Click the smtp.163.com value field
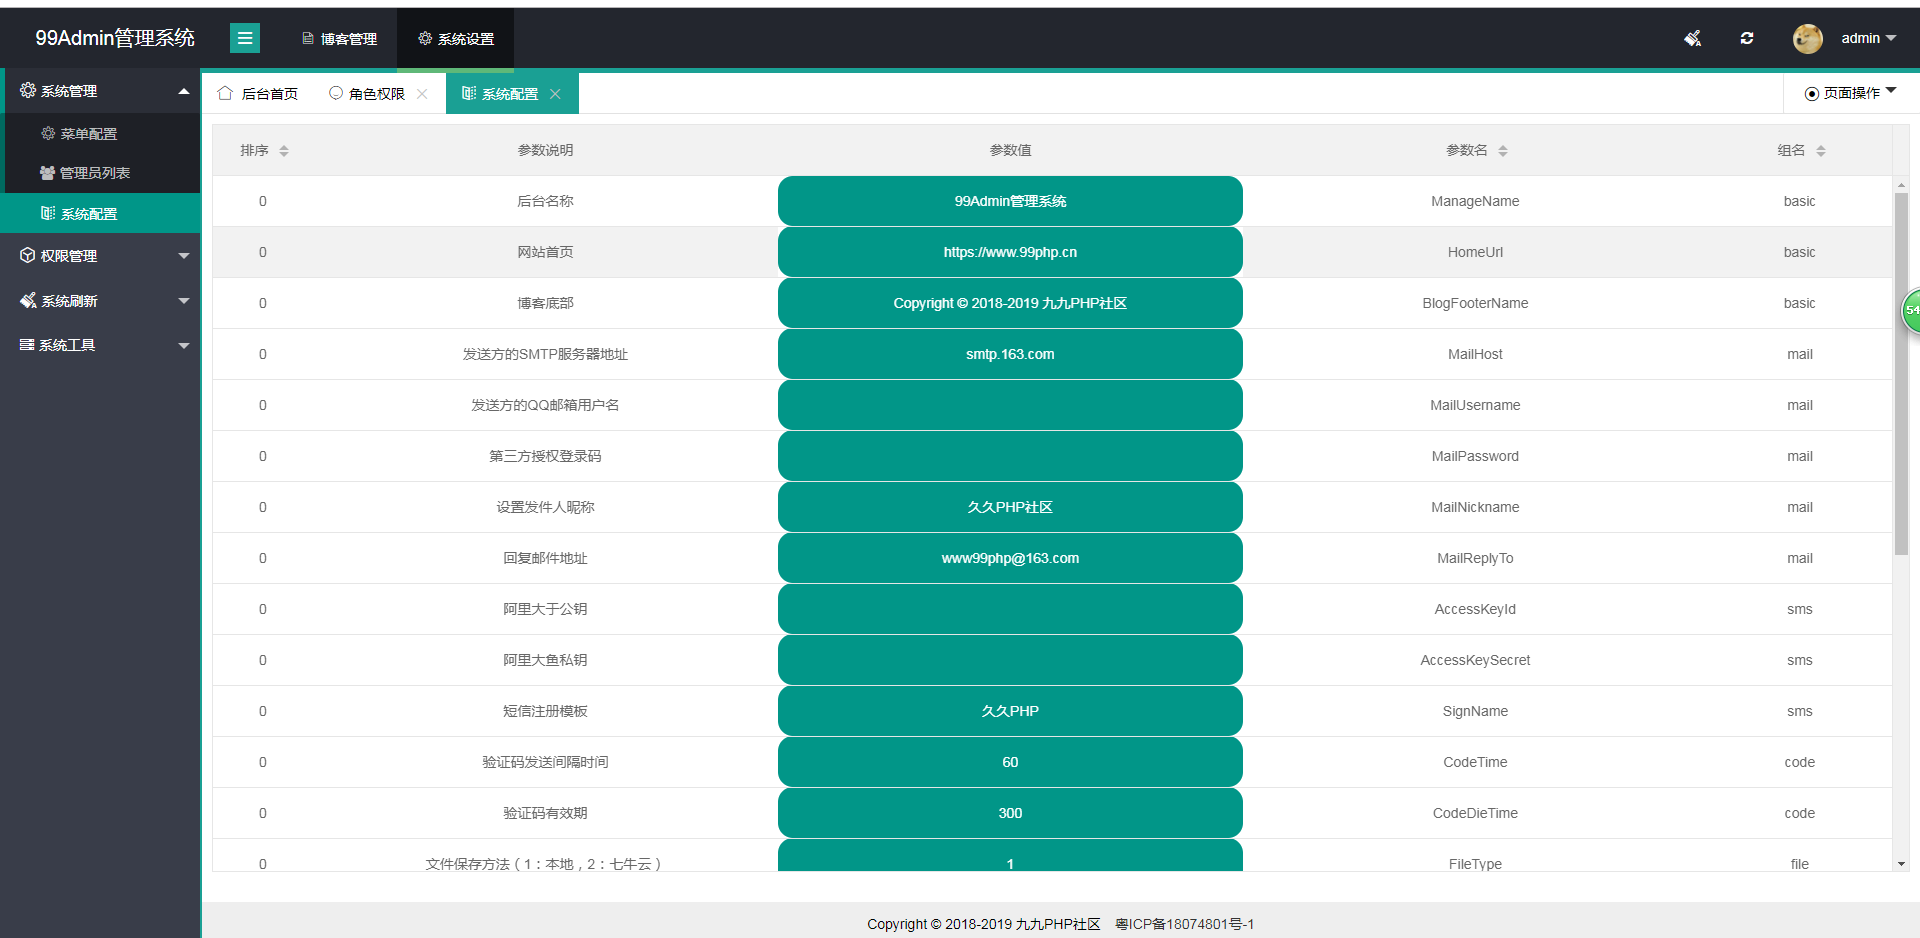Viewport: 1920px width, 938px height. pos(1010,354)
